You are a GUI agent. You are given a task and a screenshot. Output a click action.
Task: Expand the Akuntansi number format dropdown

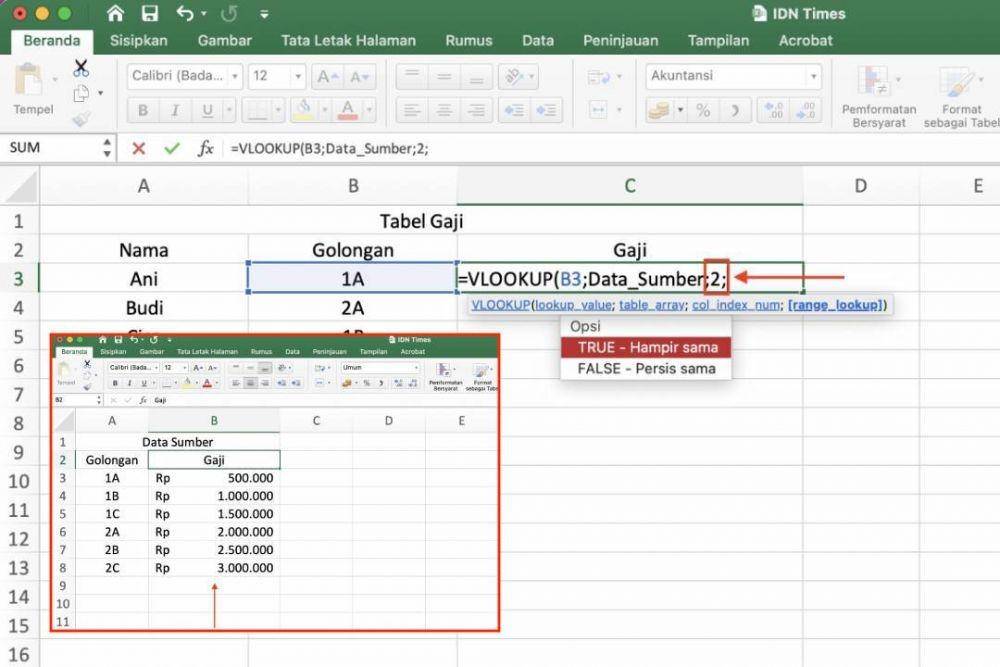[813, 77]
